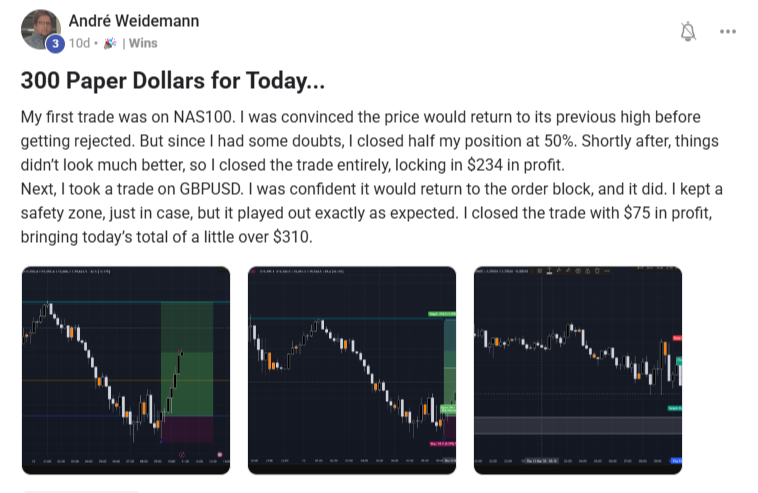Screen dimensions: 758x493
Task: Click the level 3 badge on avatar
Action: tap(56, 43)
